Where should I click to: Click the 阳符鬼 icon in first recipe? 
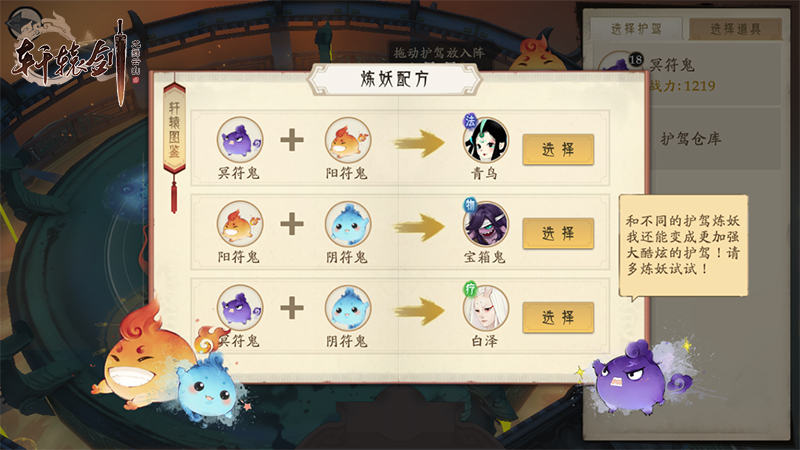(348, 140)
